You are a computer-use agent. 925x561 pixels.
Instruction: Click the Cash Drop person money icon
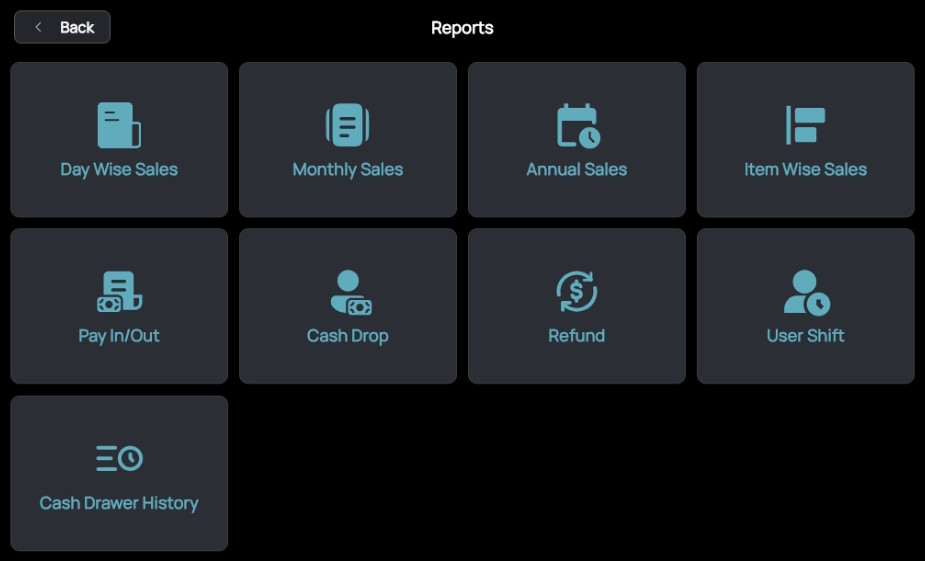click(351, 293)
